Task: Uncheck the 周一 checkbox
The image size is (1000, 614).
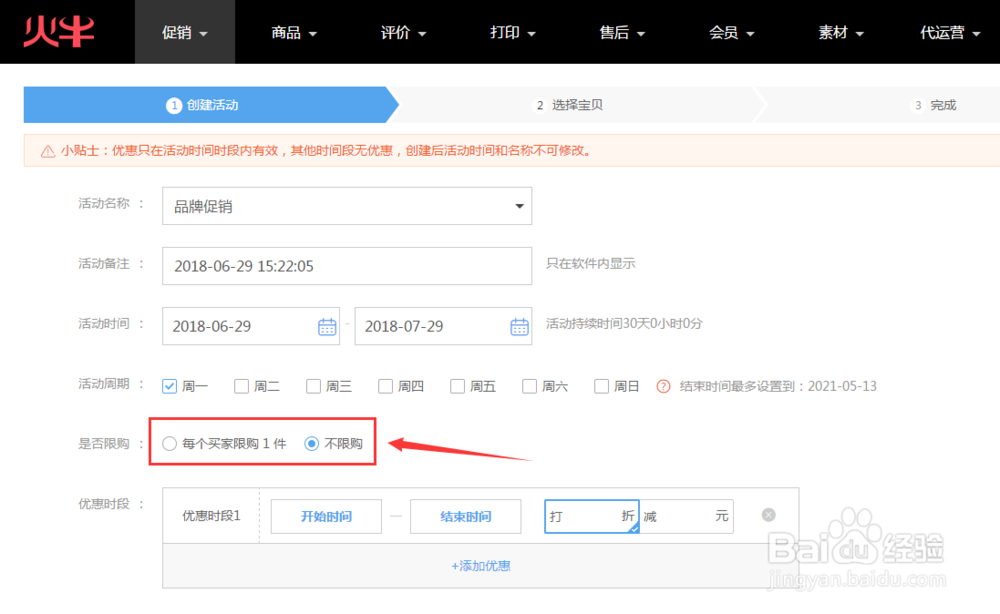Action: click(x=169, y=386)
